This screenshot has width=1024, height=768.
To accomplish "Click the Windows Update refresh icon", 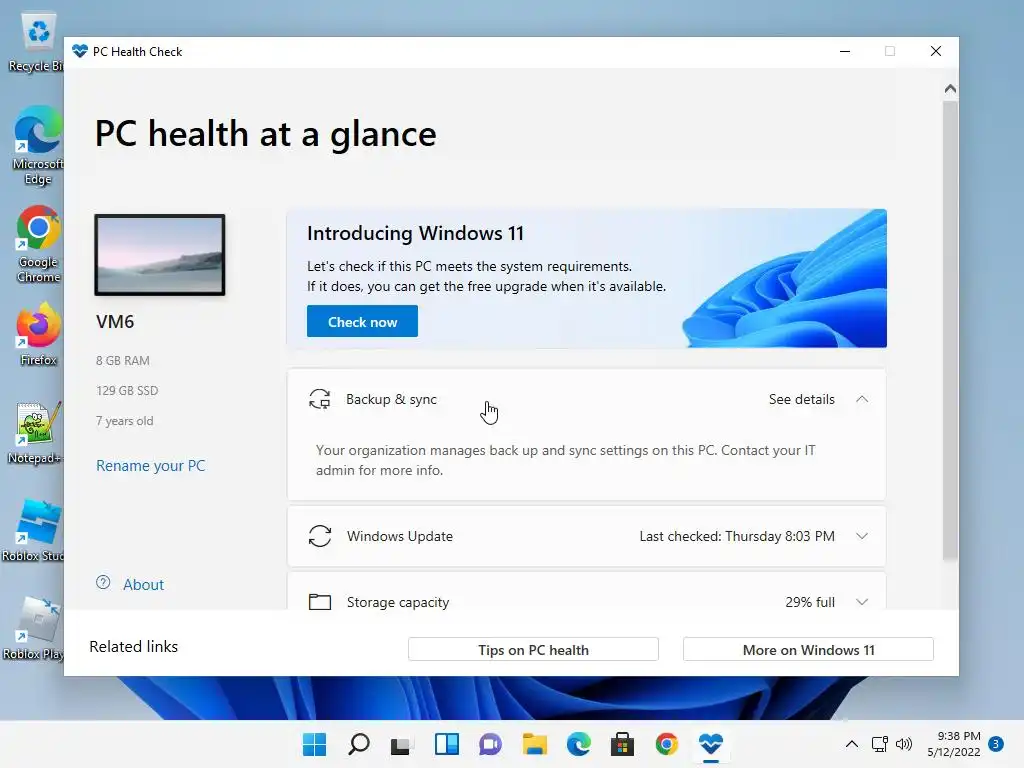I will (319, 536).
